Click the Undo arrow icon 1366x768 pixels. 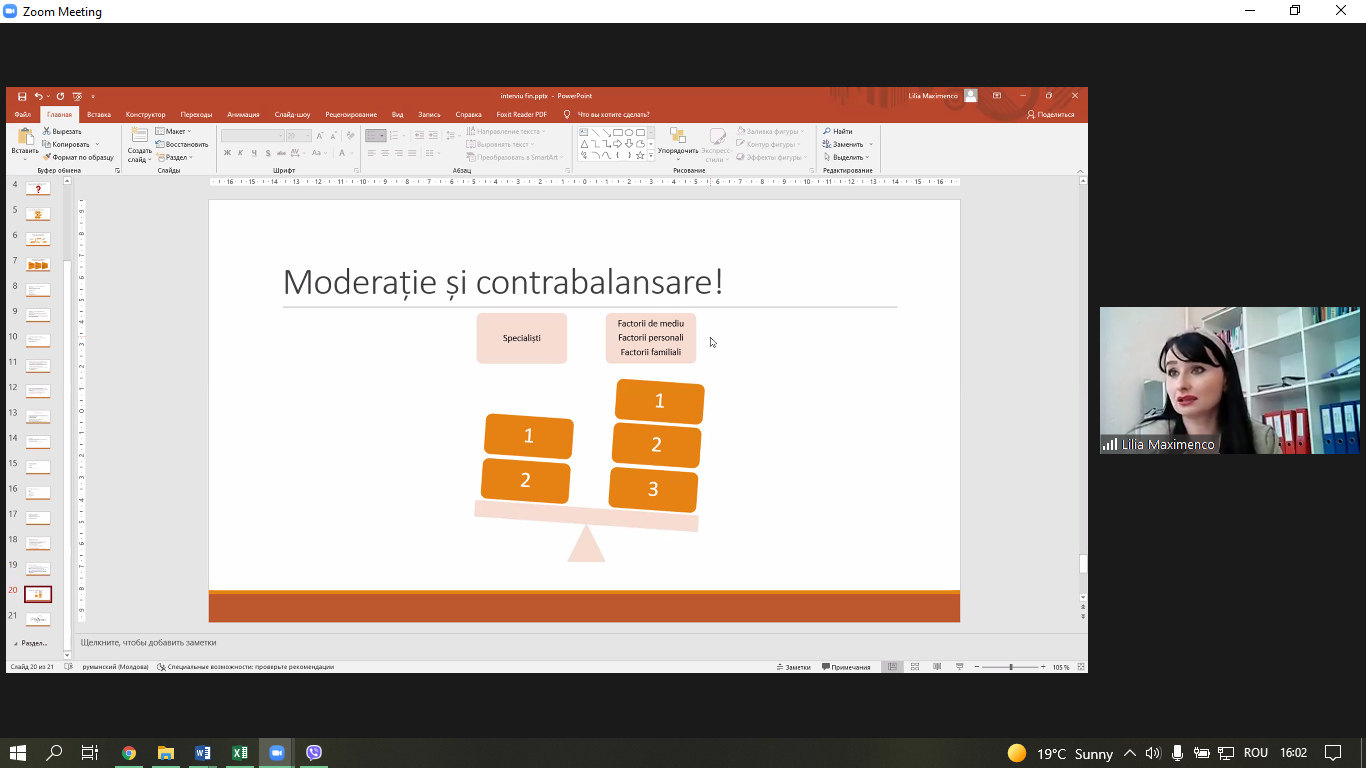click(x=38, y=96)
